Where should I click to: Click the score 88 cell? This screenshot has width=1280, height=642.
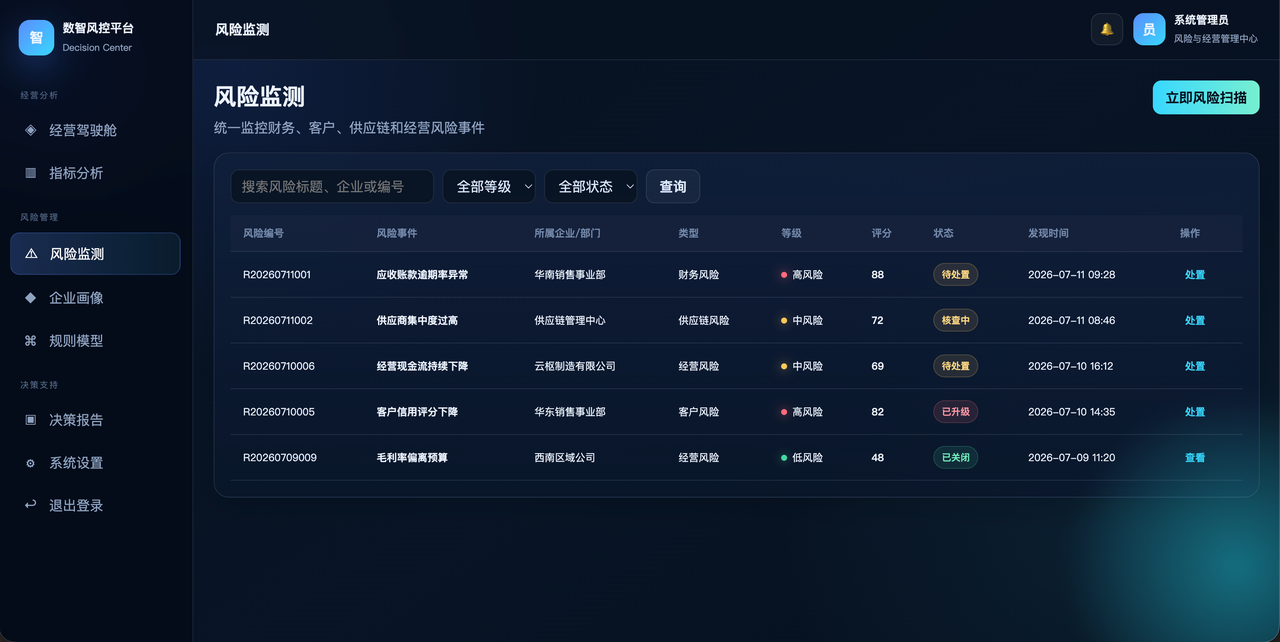877,274
